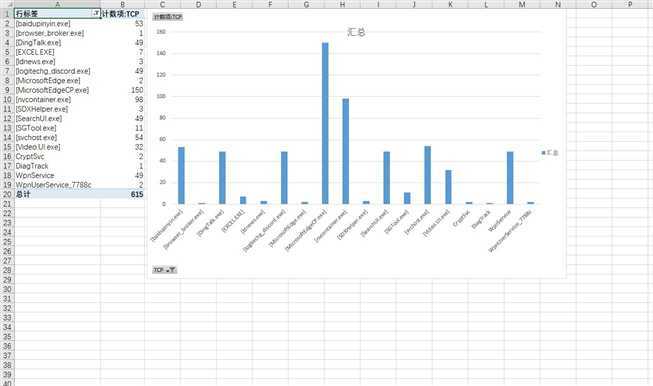Screen dimensions: 653x386
Task: Select column header N
Action: 558,4
